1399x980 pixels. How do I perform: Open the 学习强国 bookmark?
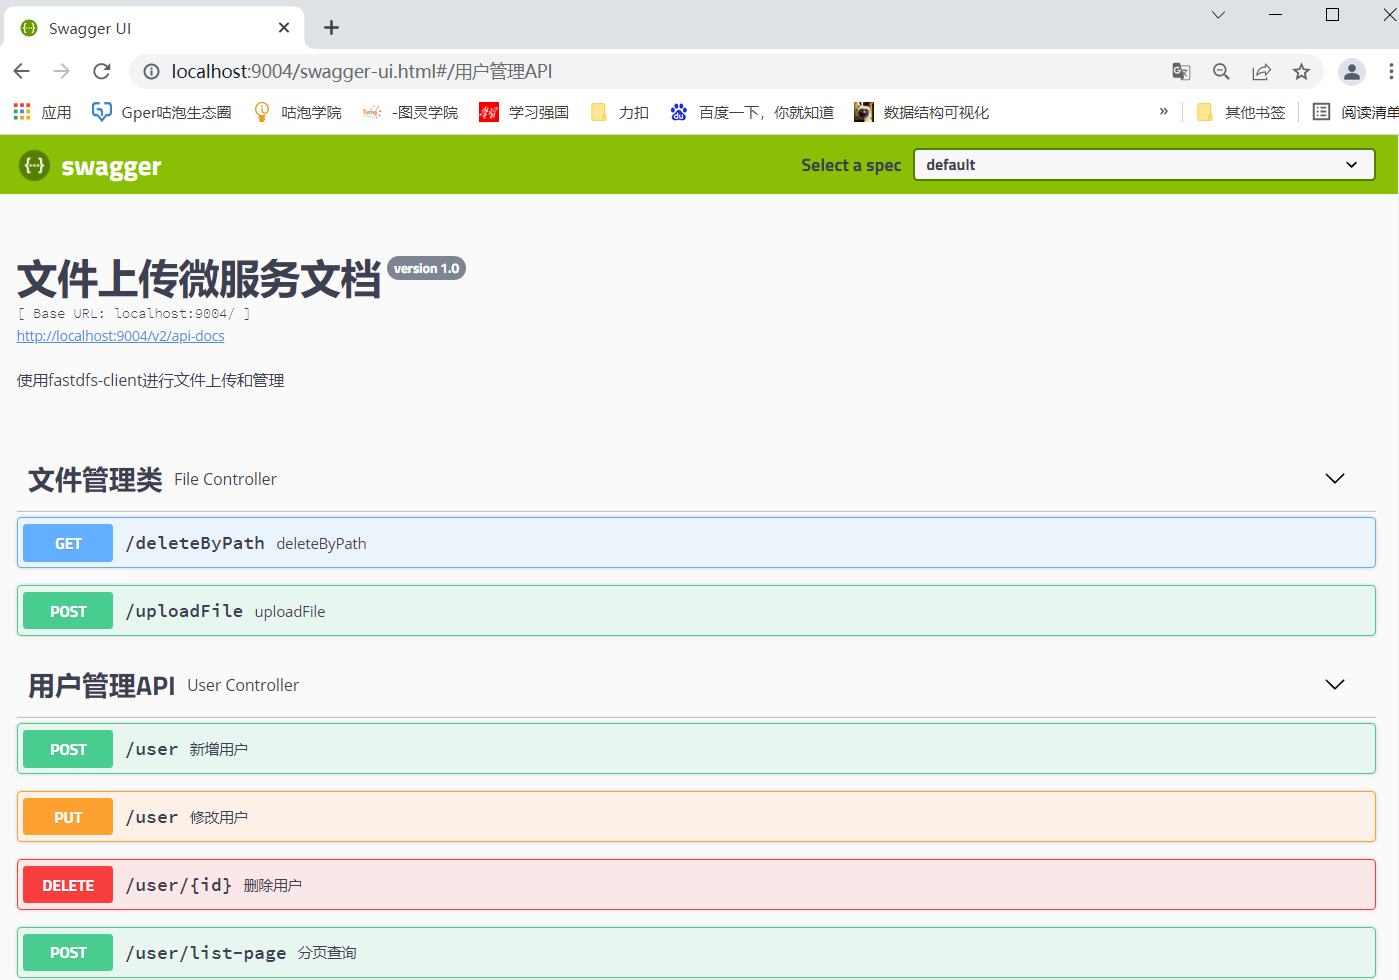tap(524, 111)
